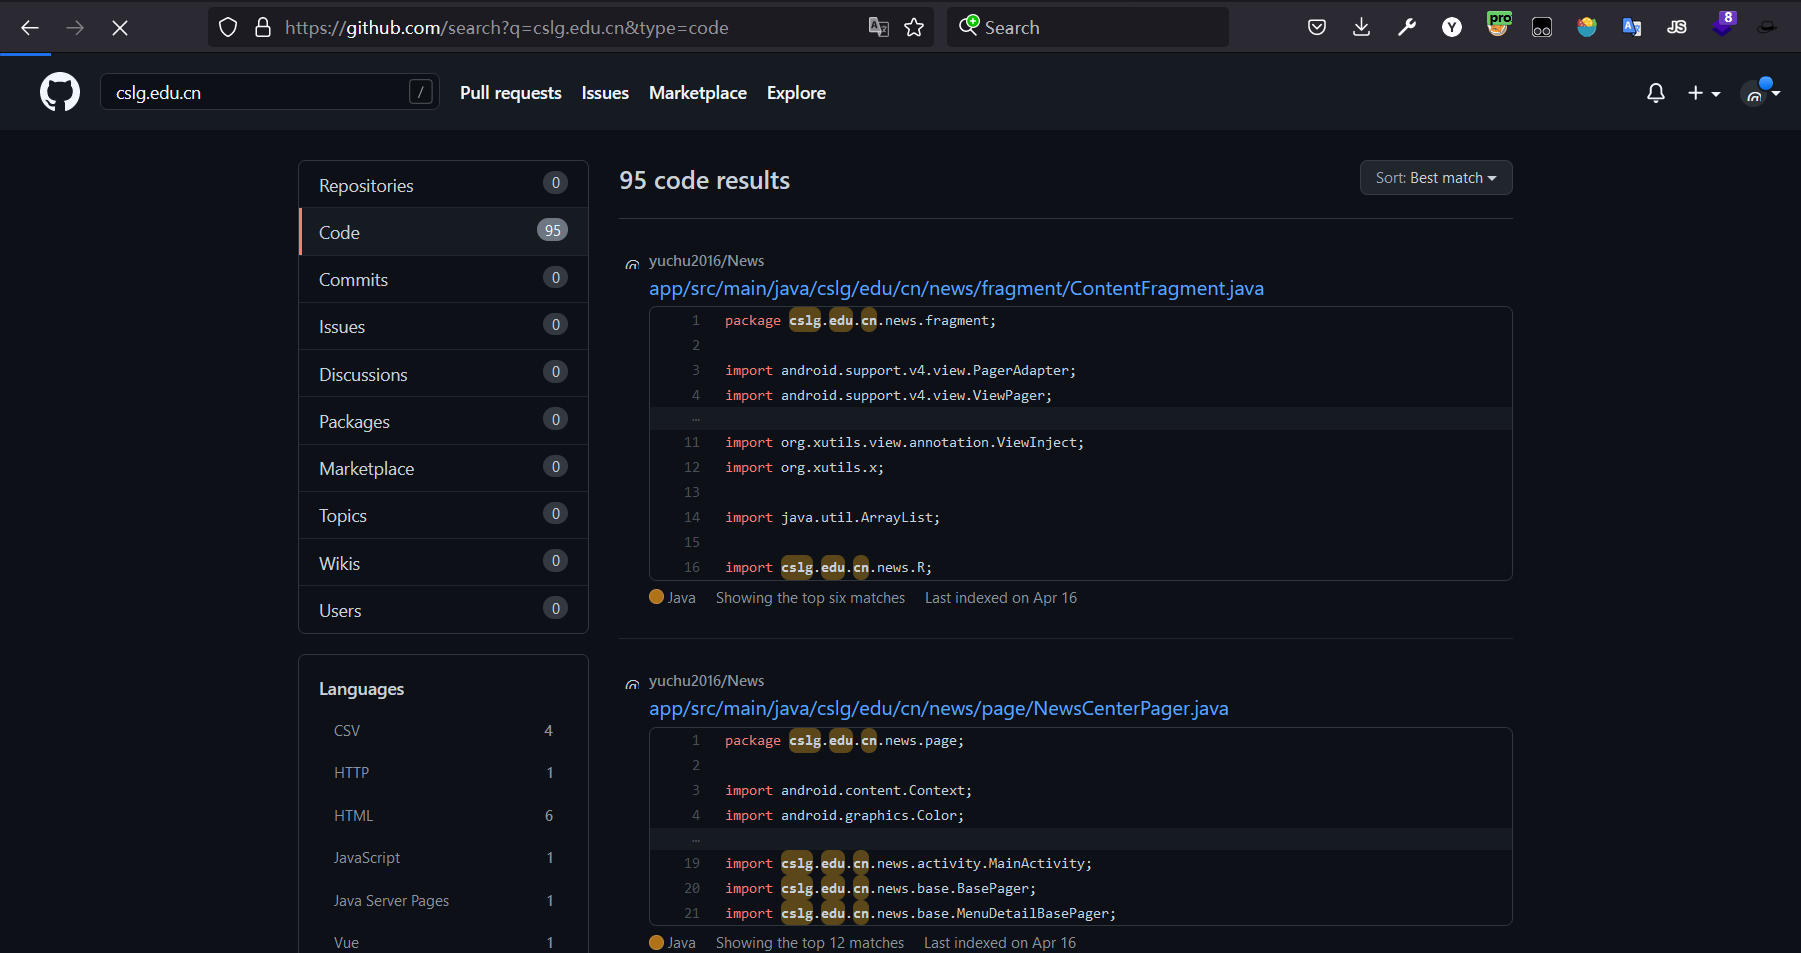Click the browser Search box

(1088, 27)
